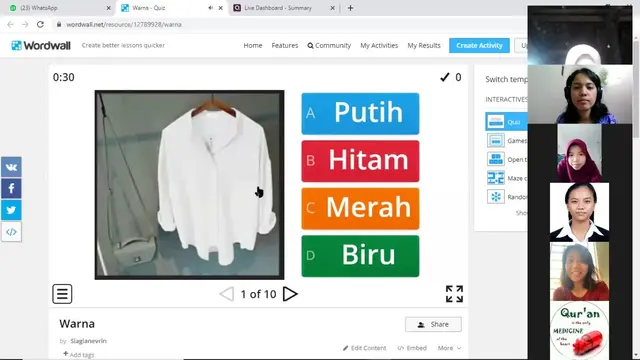Screen dimensions: 640x360
Task: Share on Twitter sidebar icon
Action: point(11,210)
